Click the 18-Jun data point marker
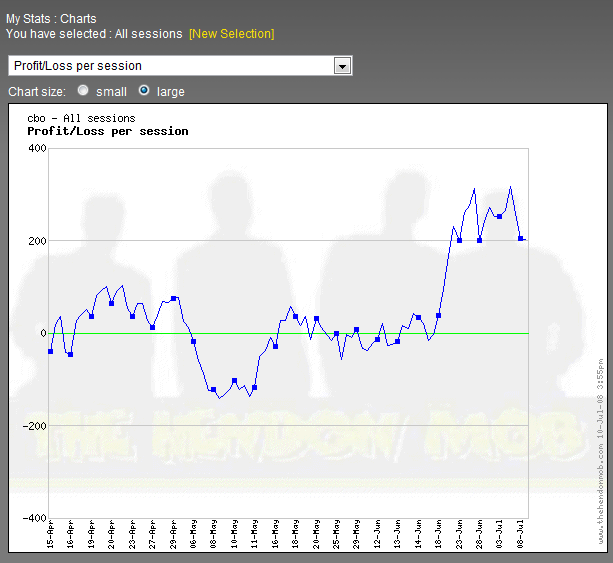 [439, 316]
